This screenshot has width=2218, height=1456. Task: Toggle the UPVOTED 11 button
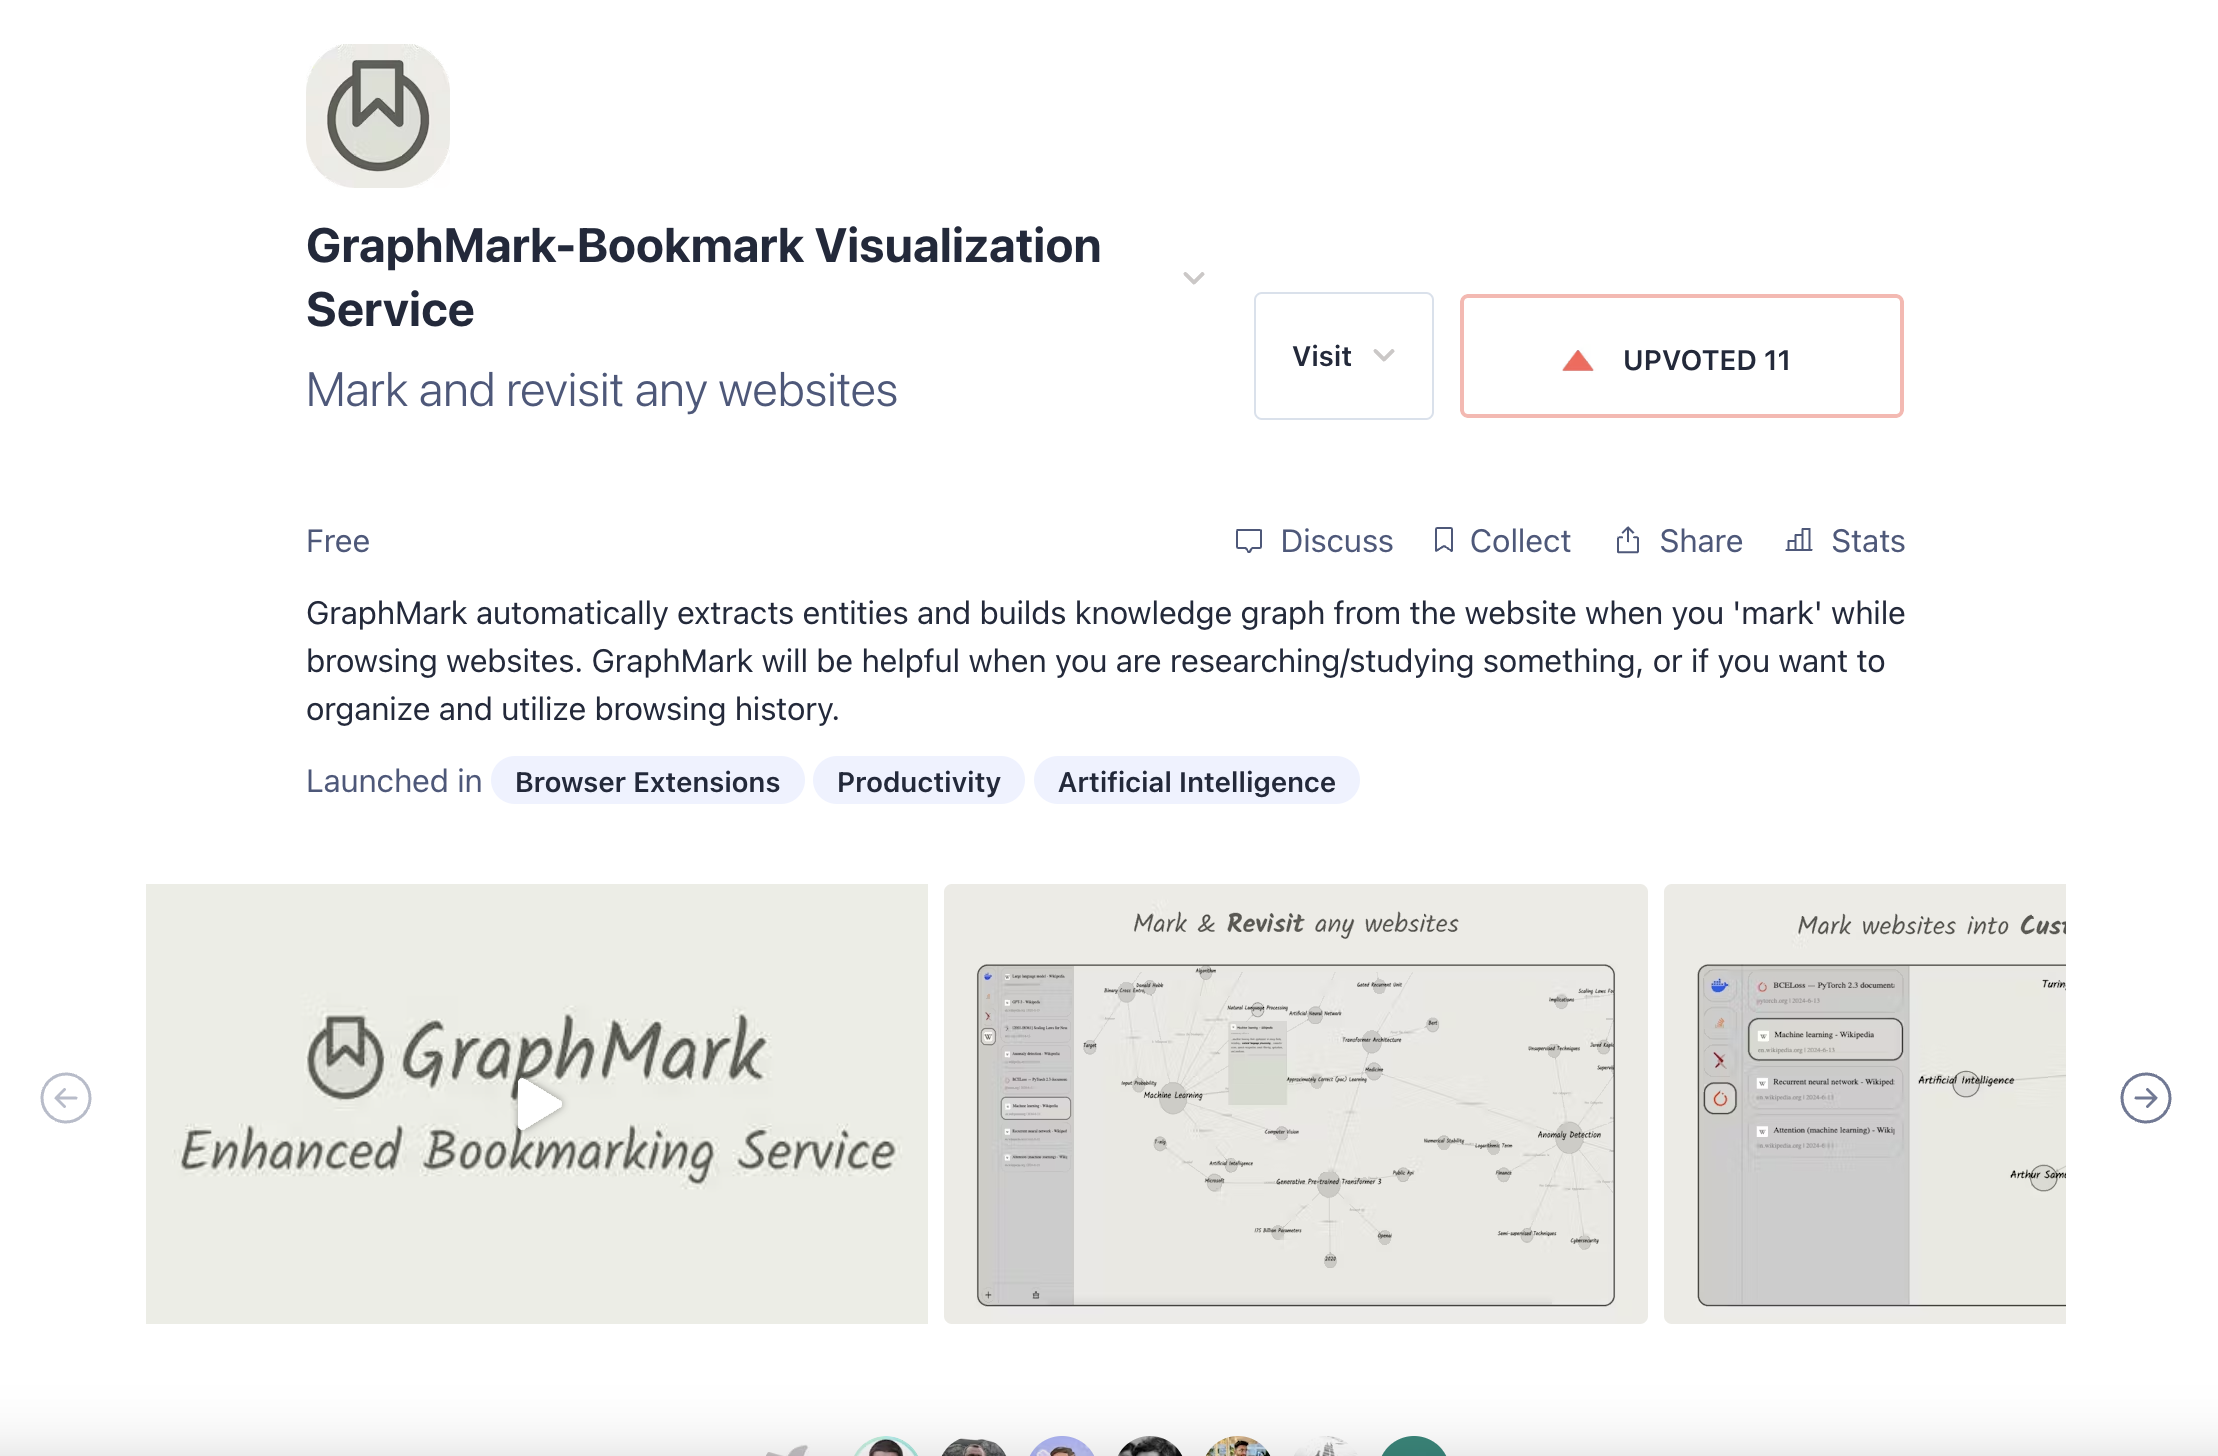coord(1681,357)
